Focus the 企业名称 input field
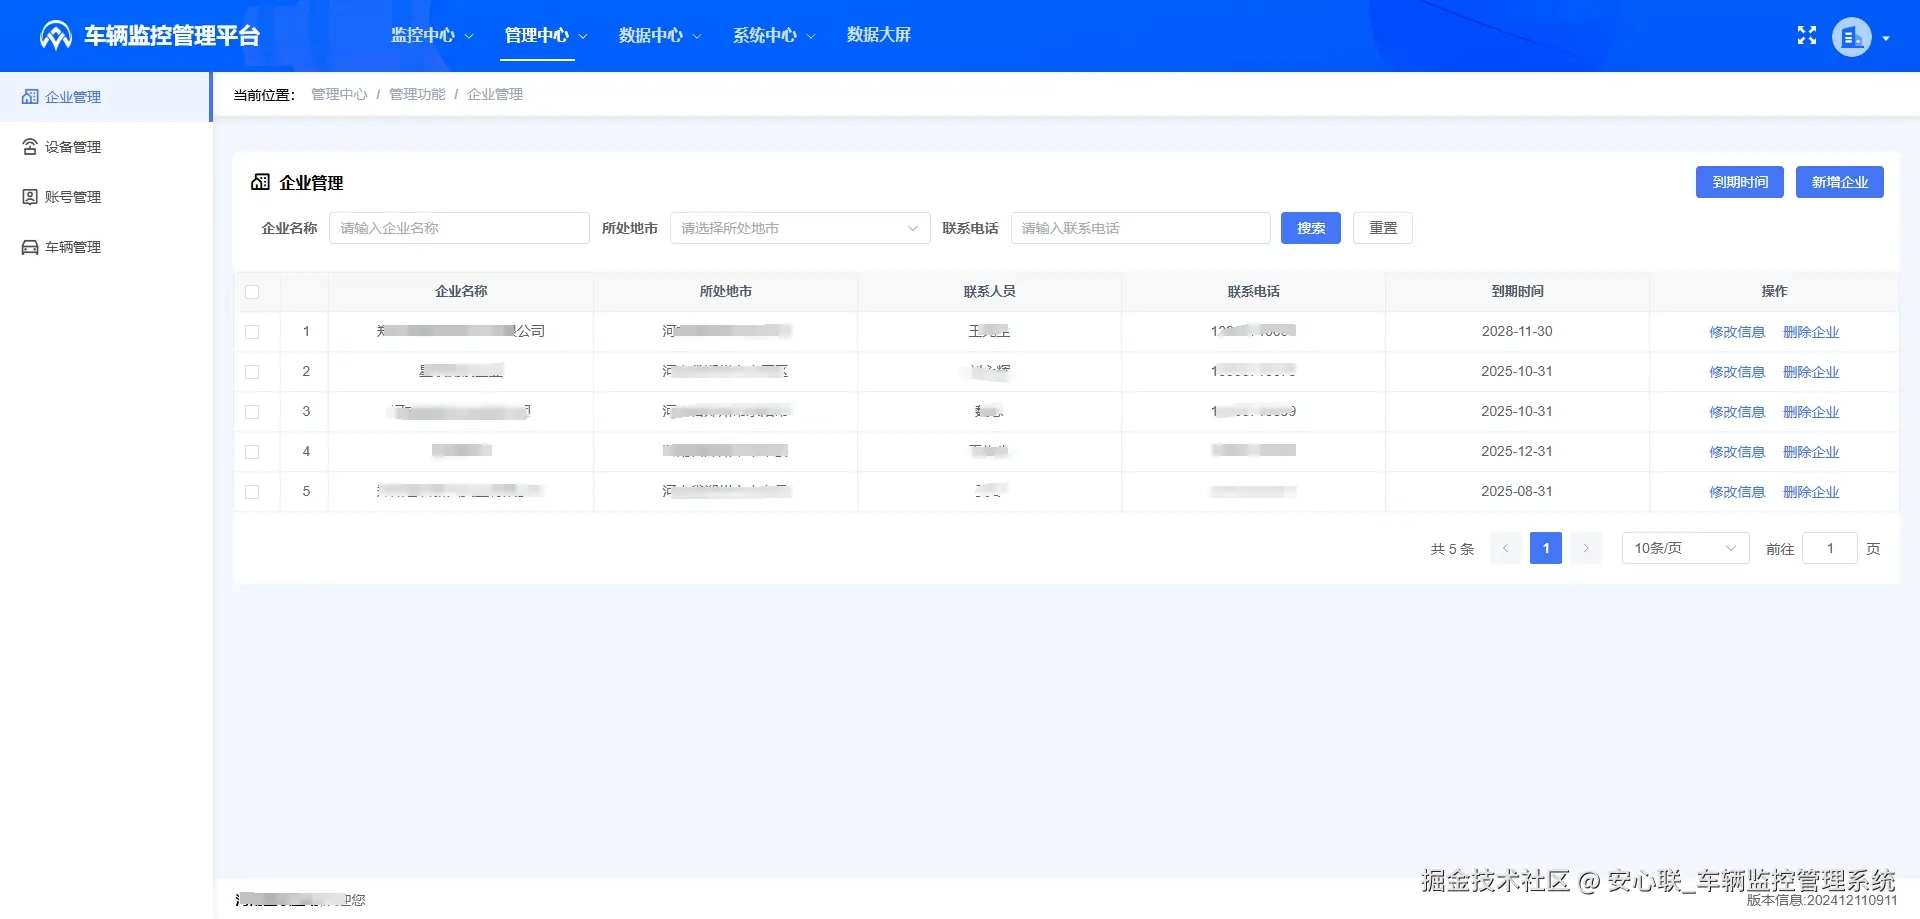The height and width of the screenshot is (919, 1920). point(459,228)
